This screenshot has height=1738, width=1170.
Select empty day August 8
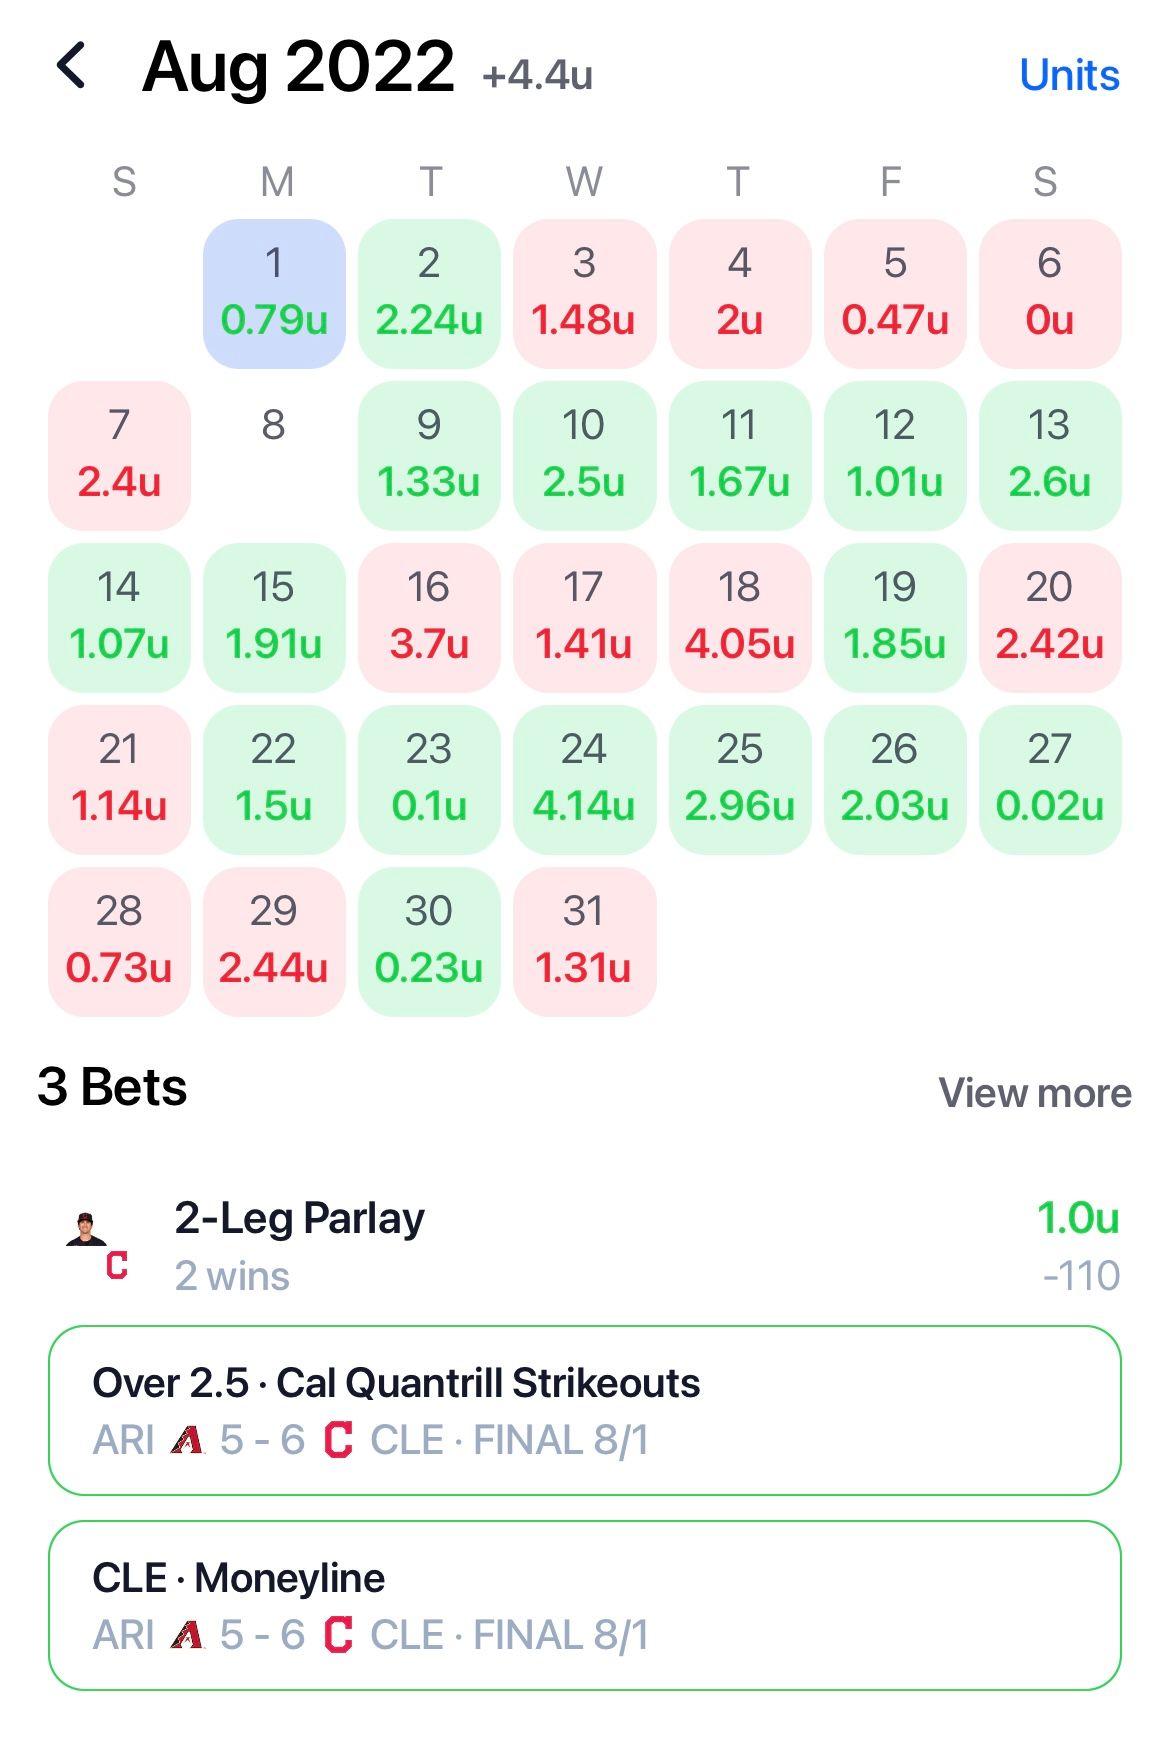[x=274, y=455]
